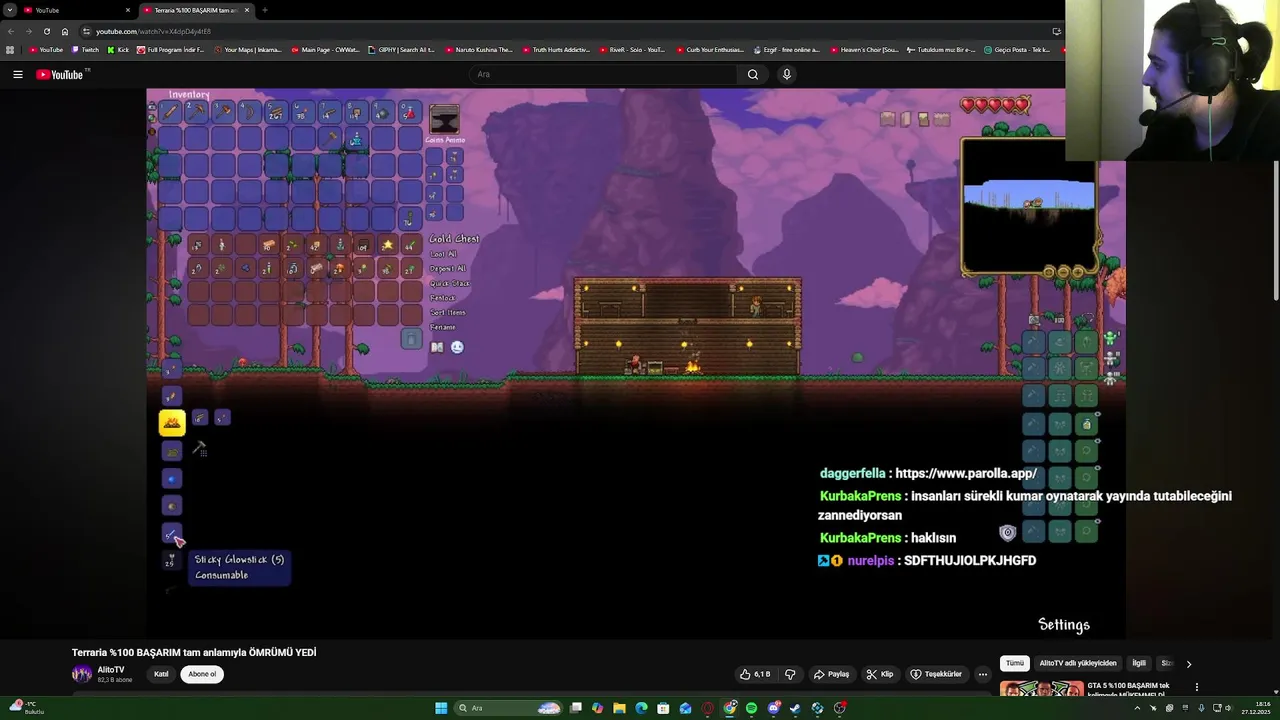The image size is (1280, 720).
Task: Click Restock in chest menu
Action: pos(442,298)
